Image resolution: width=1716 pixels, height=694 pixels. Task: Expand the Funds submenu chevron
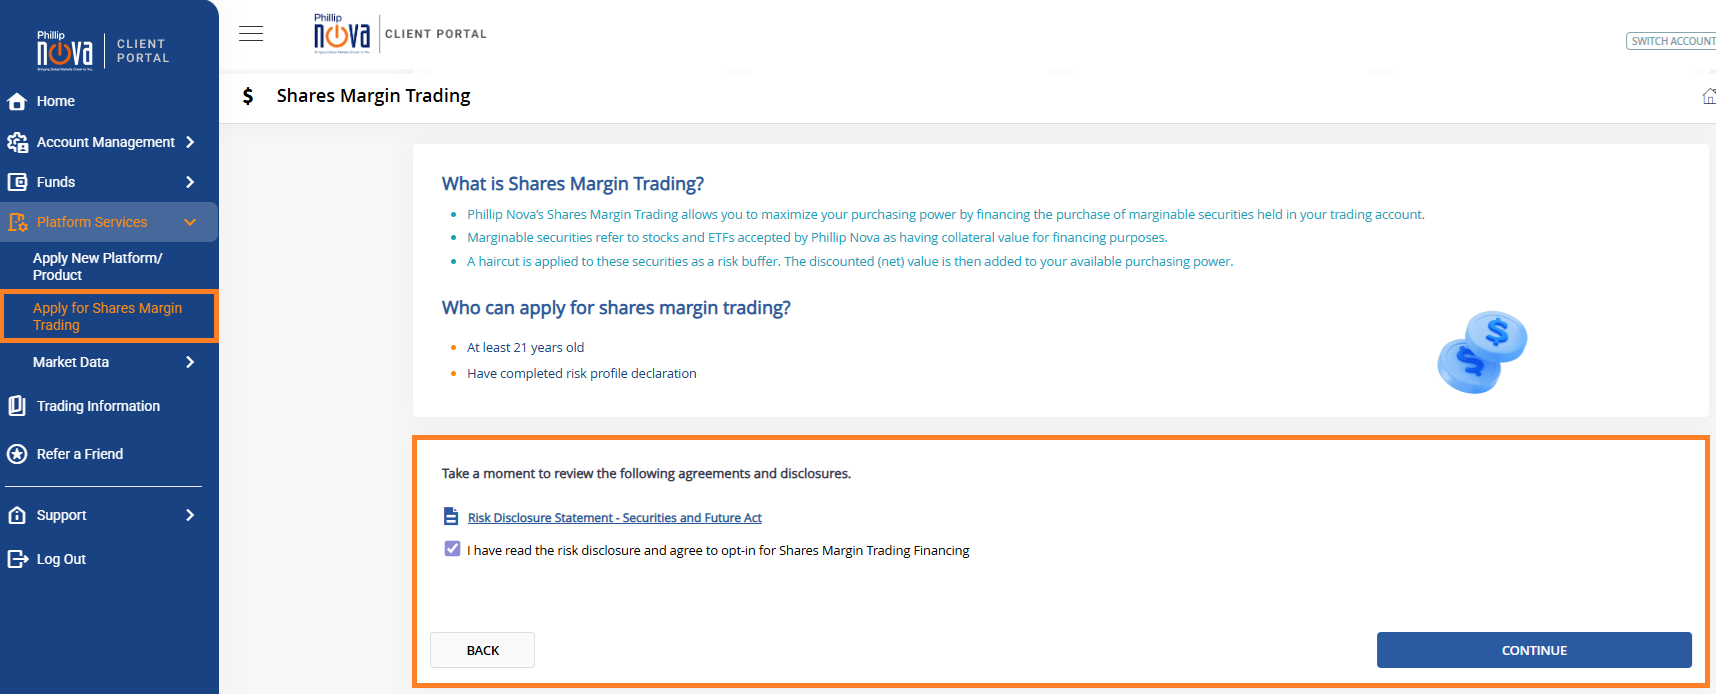point(190,182)
